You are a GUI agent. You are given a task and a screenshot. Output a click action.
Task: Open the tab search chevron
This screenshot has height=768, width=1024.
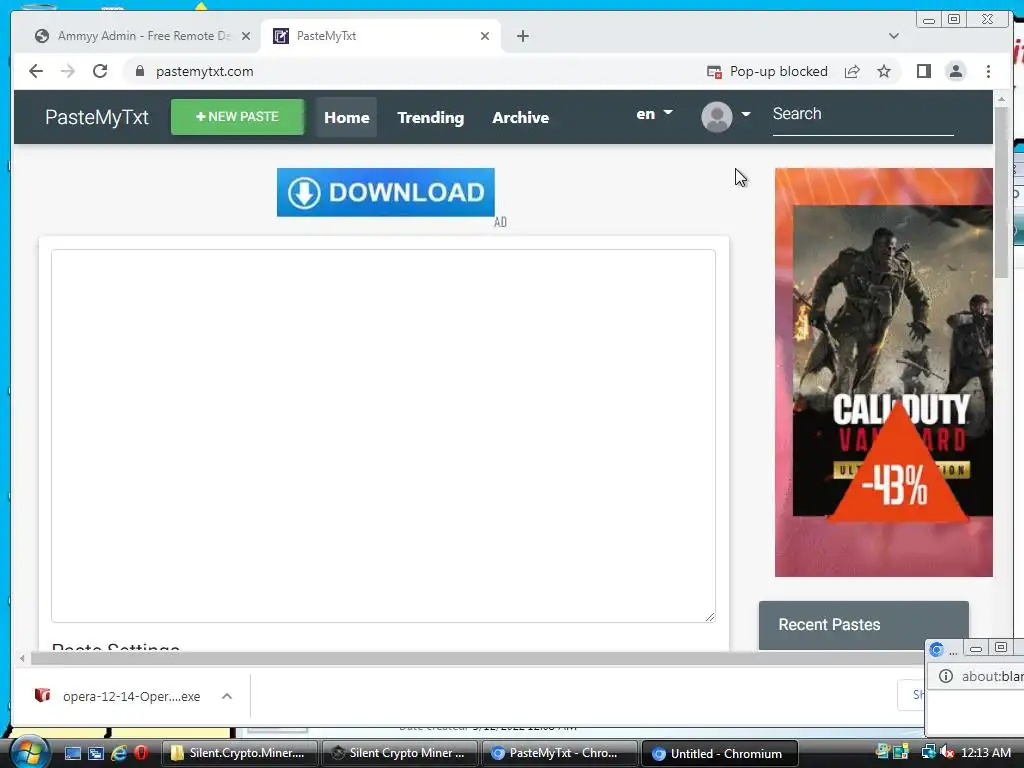click(893, 36)
